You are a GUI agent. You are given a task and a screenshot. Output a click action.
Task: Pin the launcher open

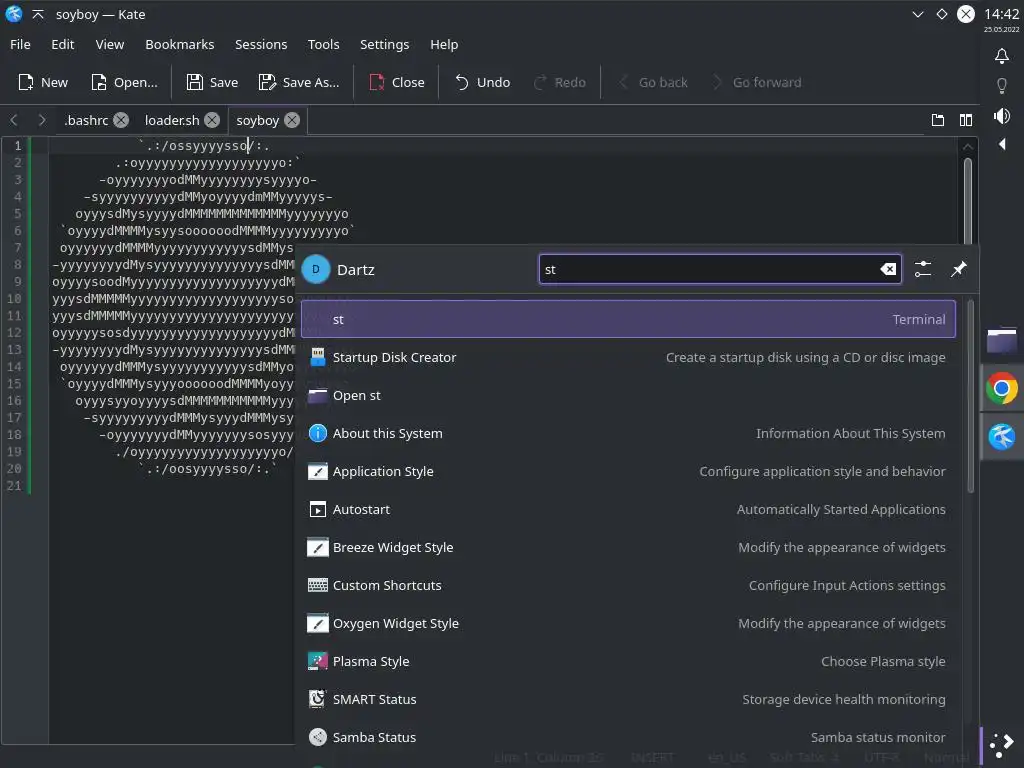tap(958, 269)
